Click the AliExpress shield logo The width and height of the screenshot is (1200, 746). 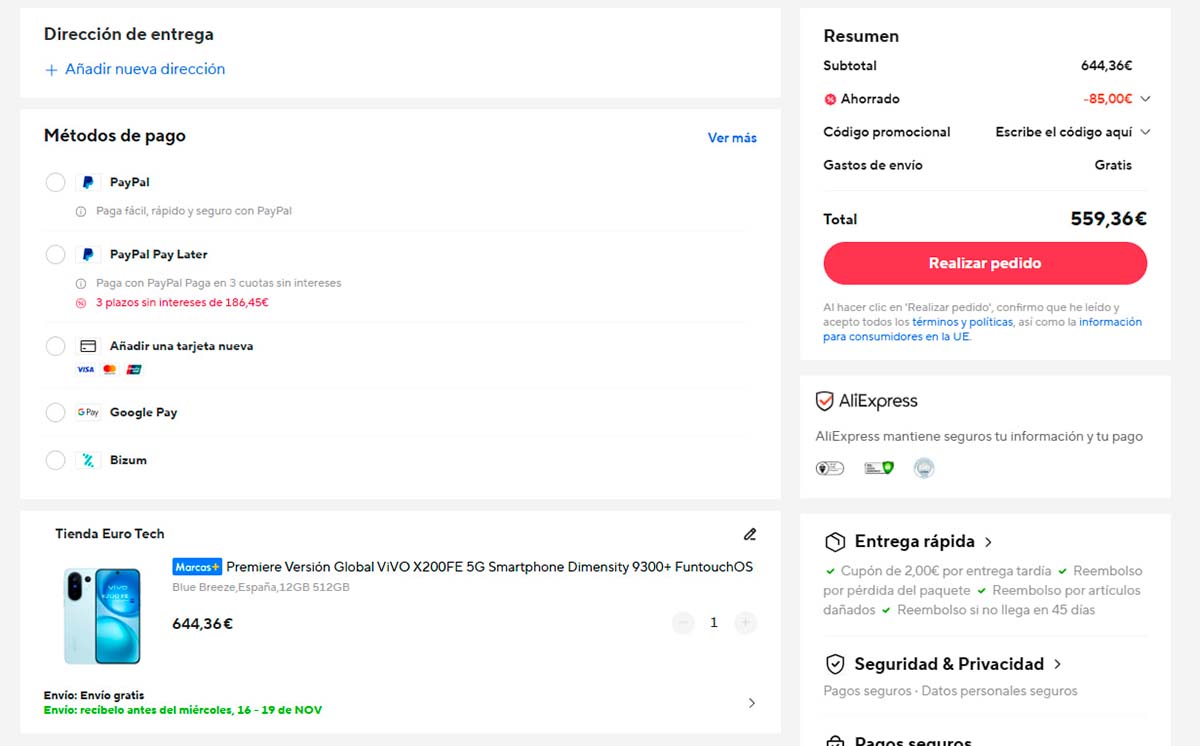click(825, 401)
